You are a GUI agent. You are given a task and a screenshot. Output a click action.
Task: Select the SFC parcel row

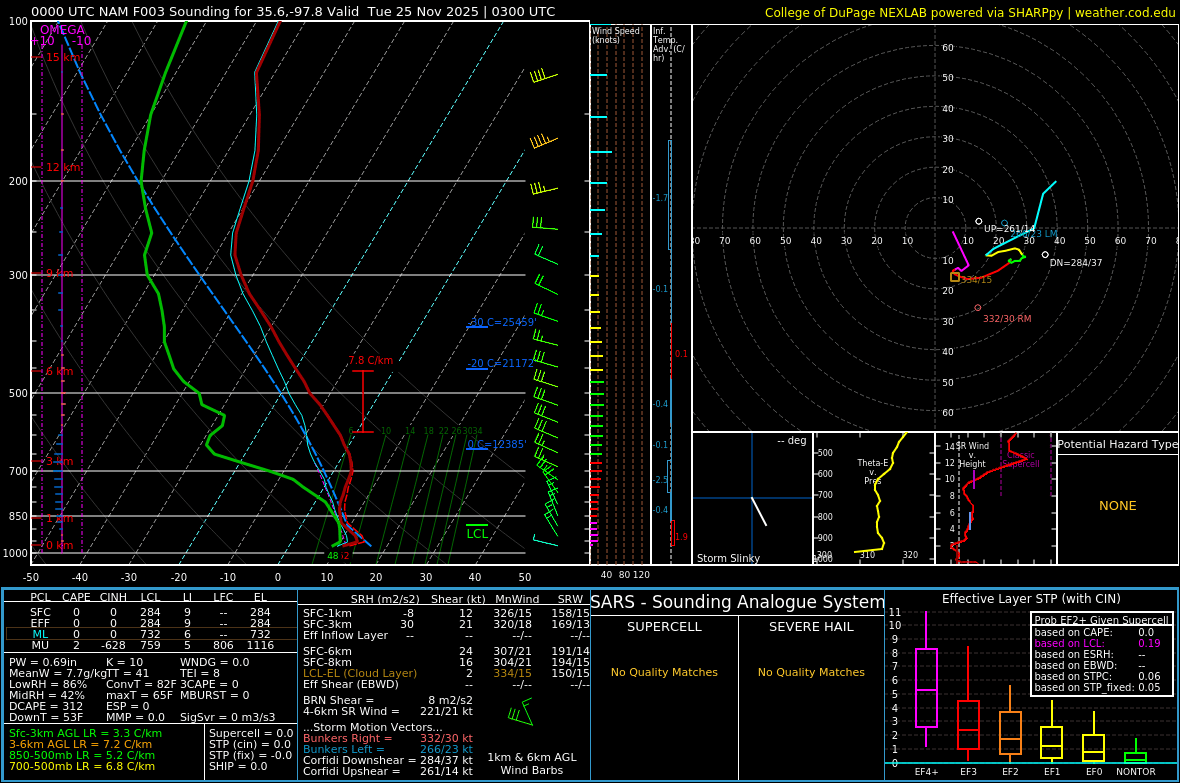[x=151, y=612]
